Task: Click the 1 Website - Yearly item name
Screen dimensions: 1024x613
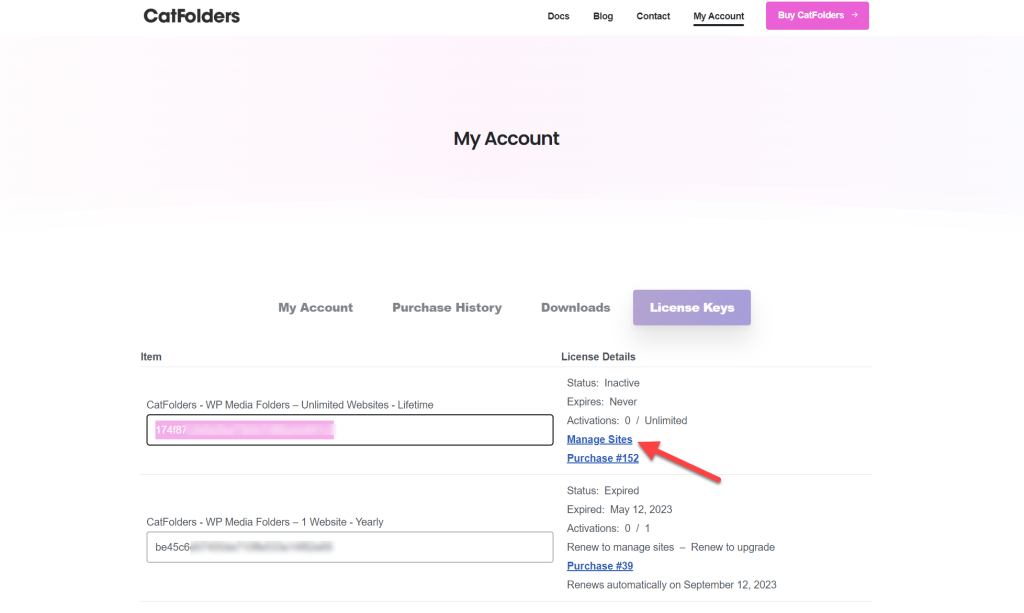Action: coord(264,522)
